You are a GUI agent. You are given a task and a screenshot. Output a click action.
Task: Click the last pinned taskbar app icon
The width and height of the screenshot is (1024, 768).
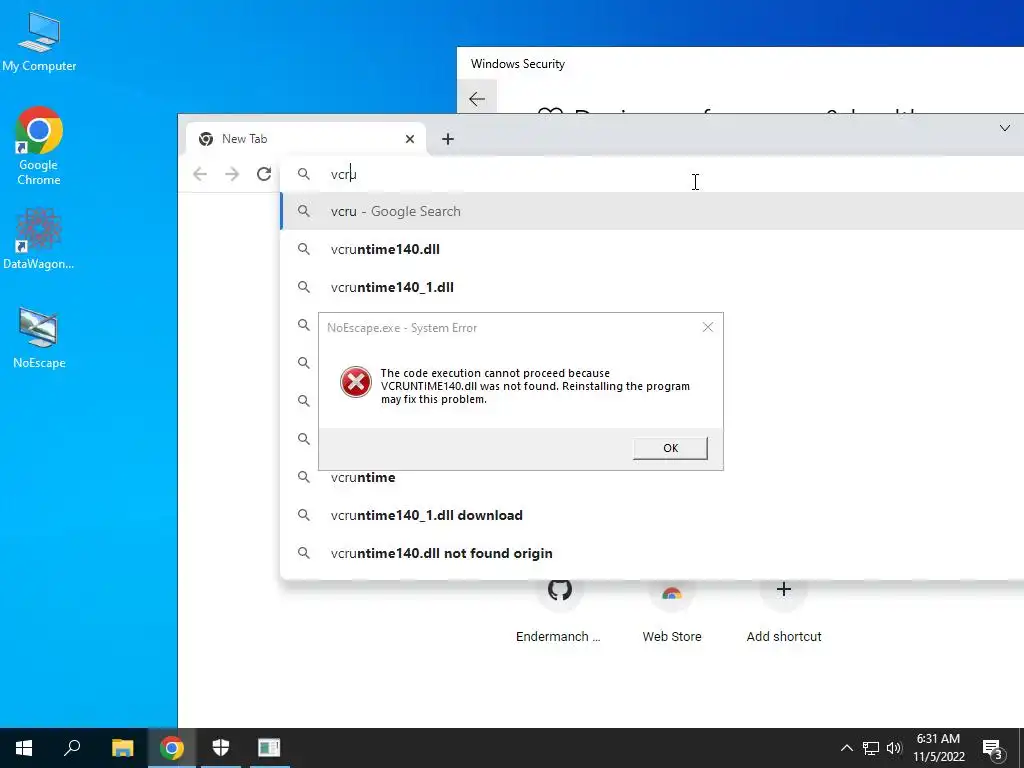tap(269, 748)
